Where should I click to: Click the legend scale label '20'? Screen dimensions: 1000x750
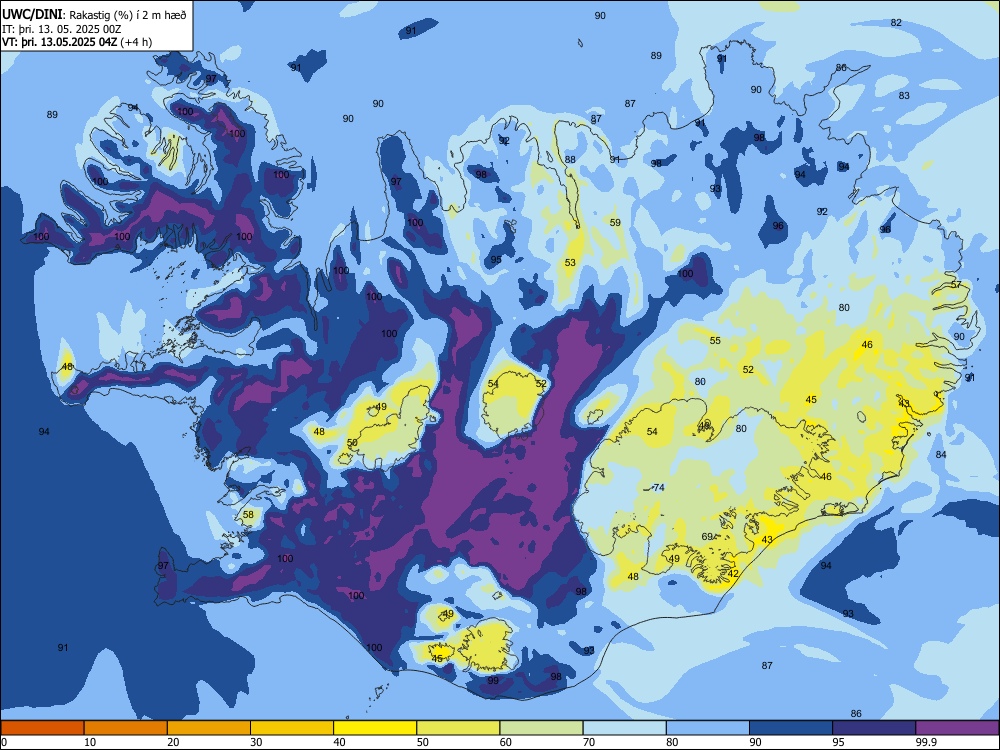(x=173, y=742)
